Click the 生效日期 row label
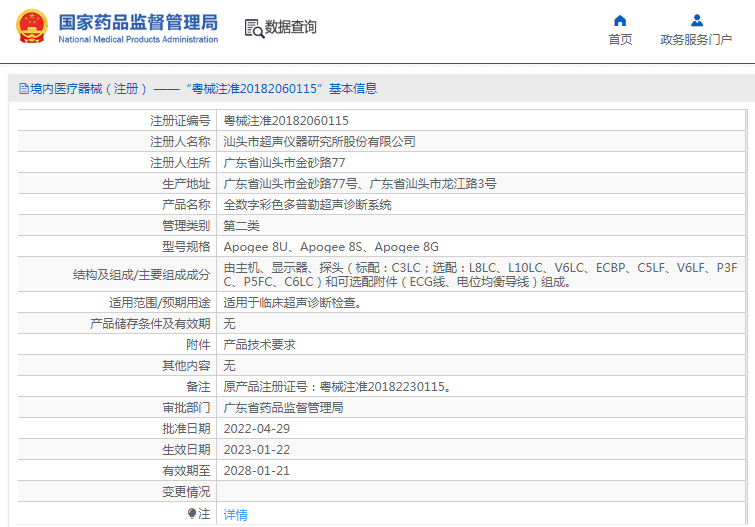 pos(186,450)
